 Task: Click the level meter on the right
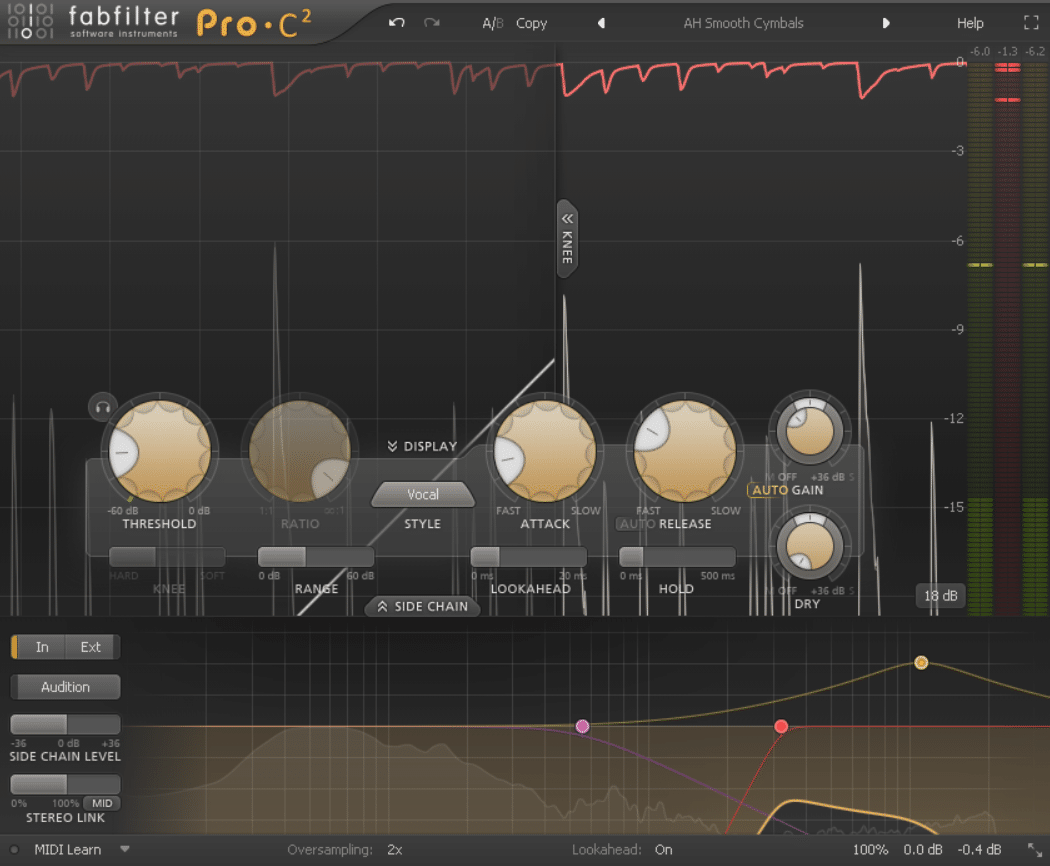tap(1007, 338)
